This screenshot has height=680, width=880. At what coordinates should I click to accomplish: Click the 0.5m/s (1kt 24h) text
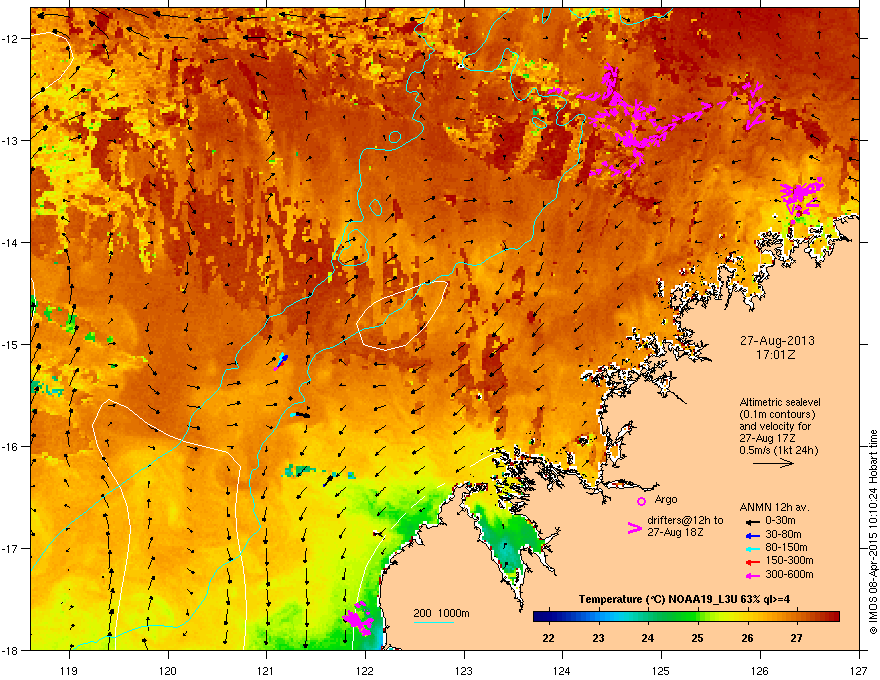coord(778,450)
